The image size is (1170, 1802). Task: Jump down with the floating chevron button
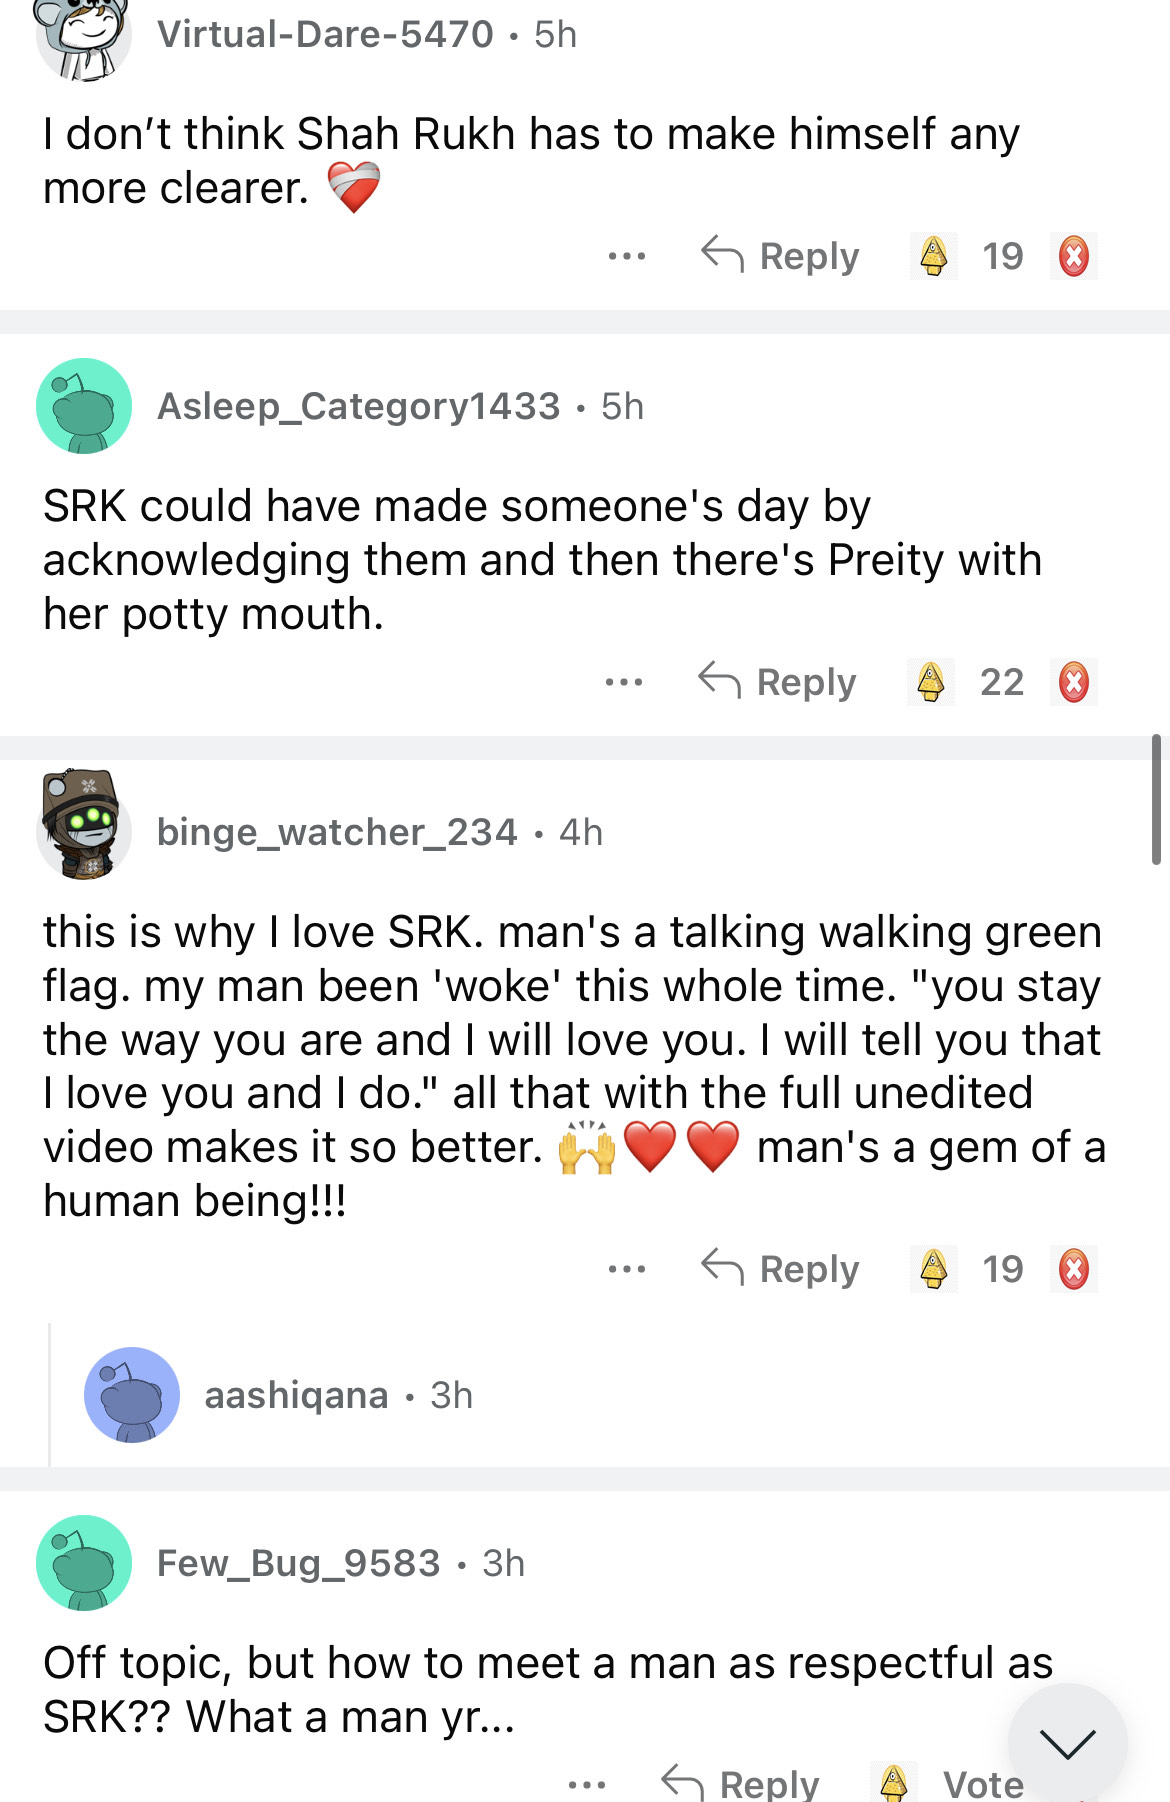tap(1067, 1743)
